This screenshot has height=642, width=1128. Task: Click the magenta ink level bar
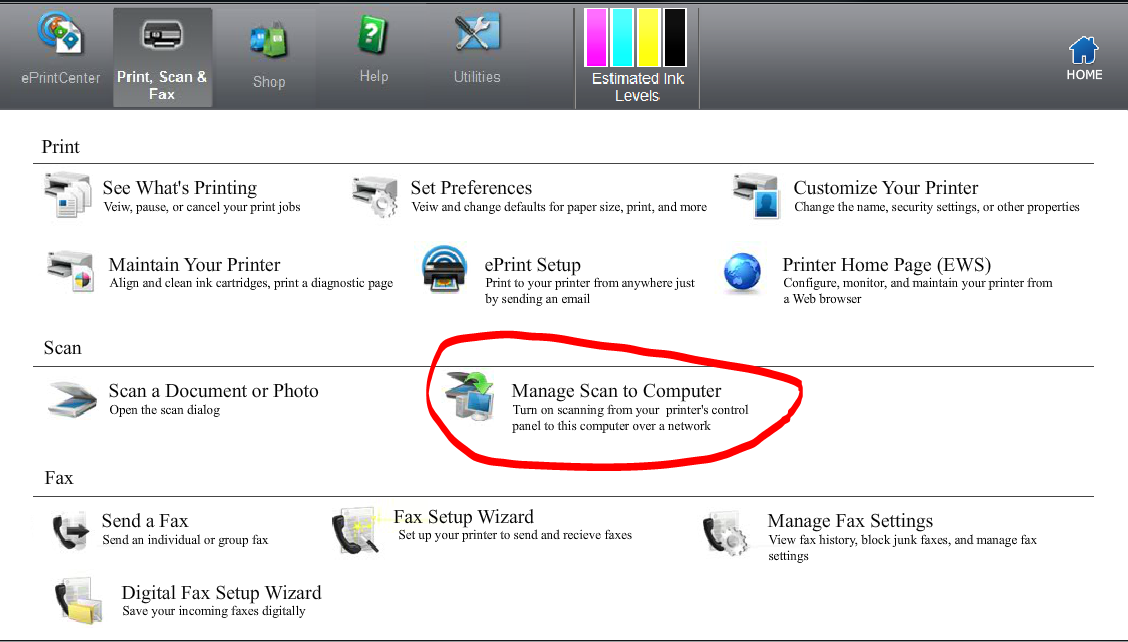coord(596,37)
